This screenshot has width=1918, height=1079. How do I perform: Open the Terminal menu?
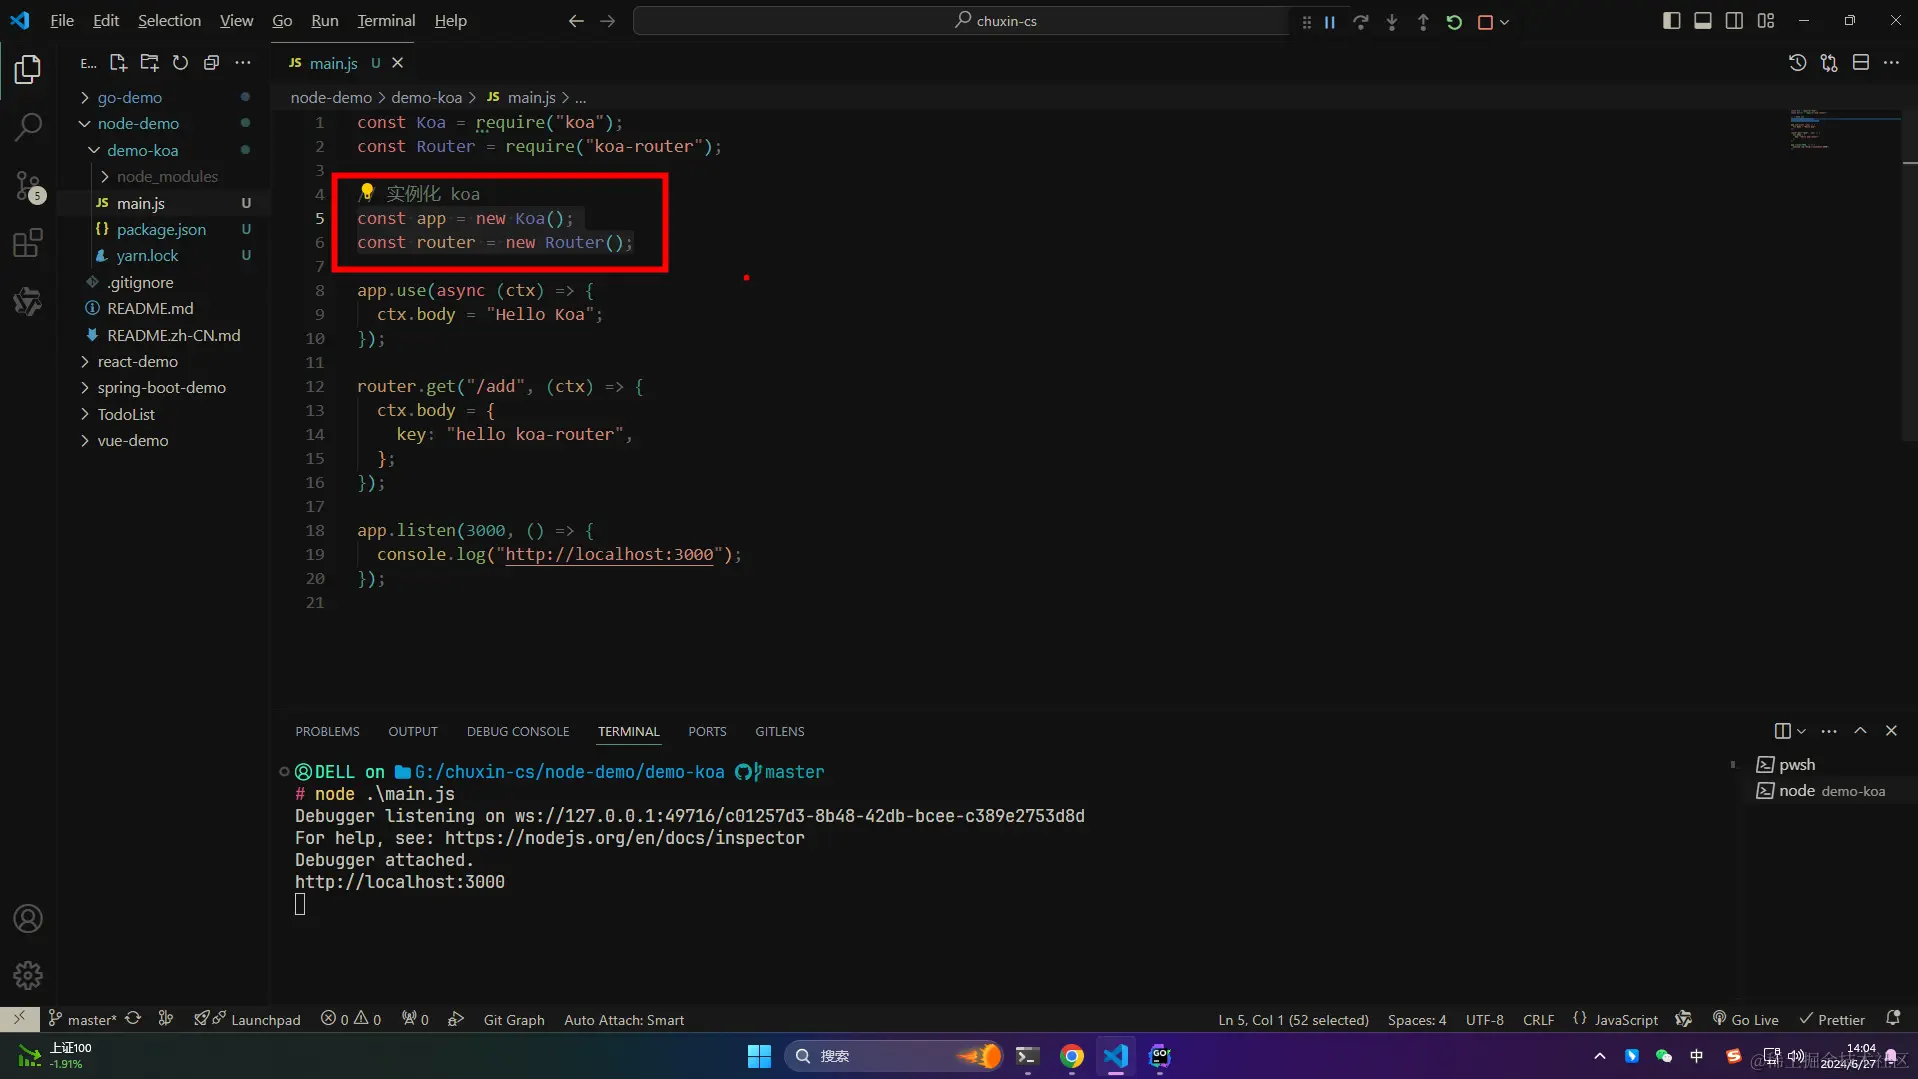point(386,21)
